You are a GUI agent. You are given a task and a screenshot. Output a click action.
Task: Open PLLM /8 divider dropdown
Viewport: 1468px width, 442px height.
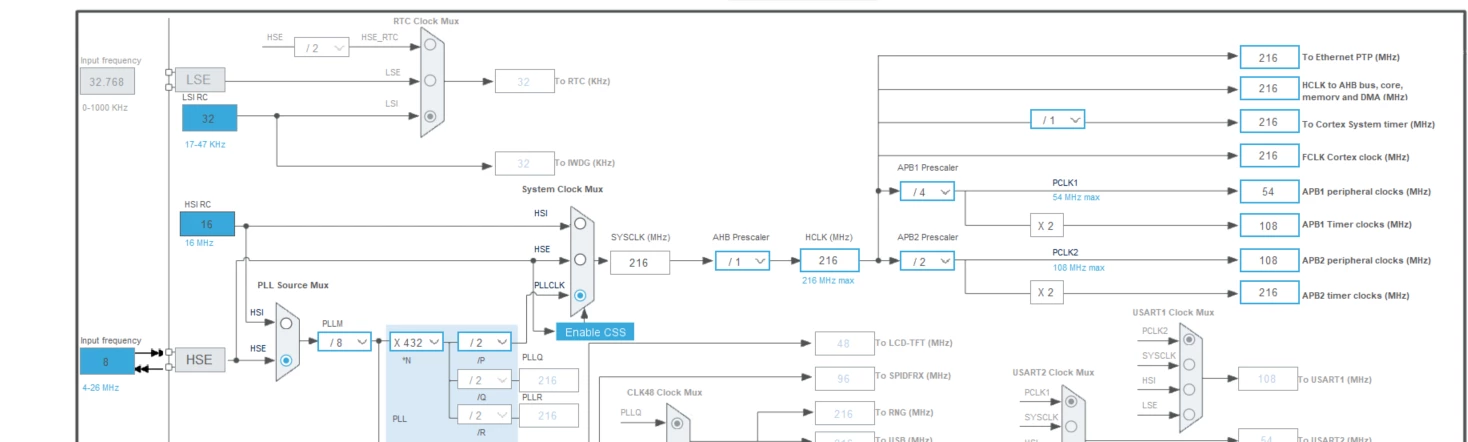345,342
